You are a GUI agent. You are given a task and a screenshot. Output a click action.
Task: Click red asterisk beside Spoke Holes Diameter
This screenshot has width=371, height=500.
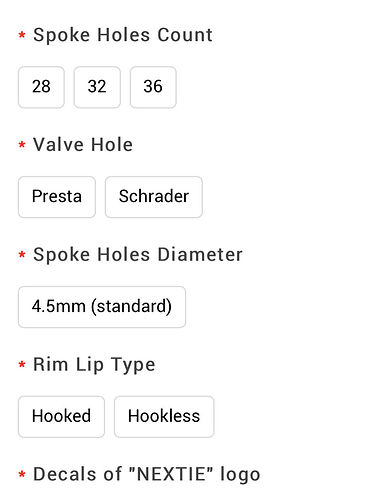(22, 255)
